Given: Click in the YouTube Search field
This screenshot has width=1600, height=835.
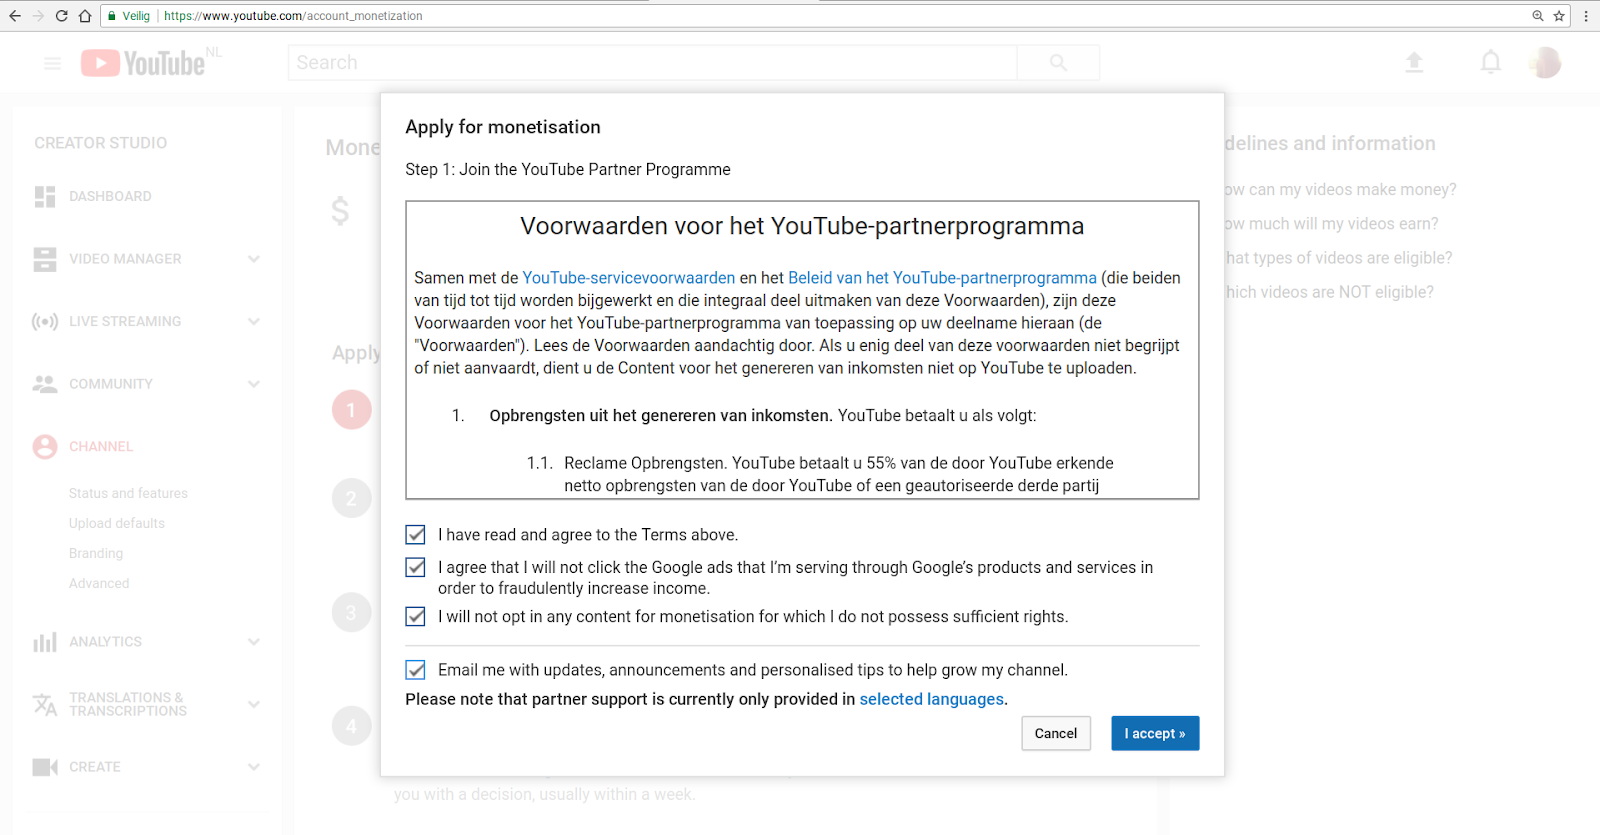Looking at the screenshot, I should [x=652, y=63].
